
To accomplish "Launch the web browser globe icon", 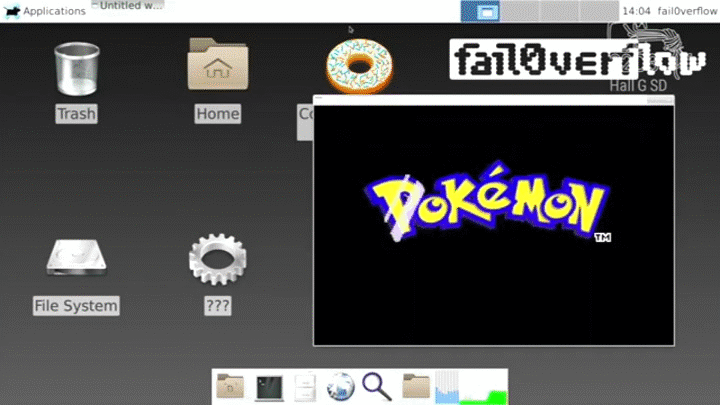I will 341,386.
